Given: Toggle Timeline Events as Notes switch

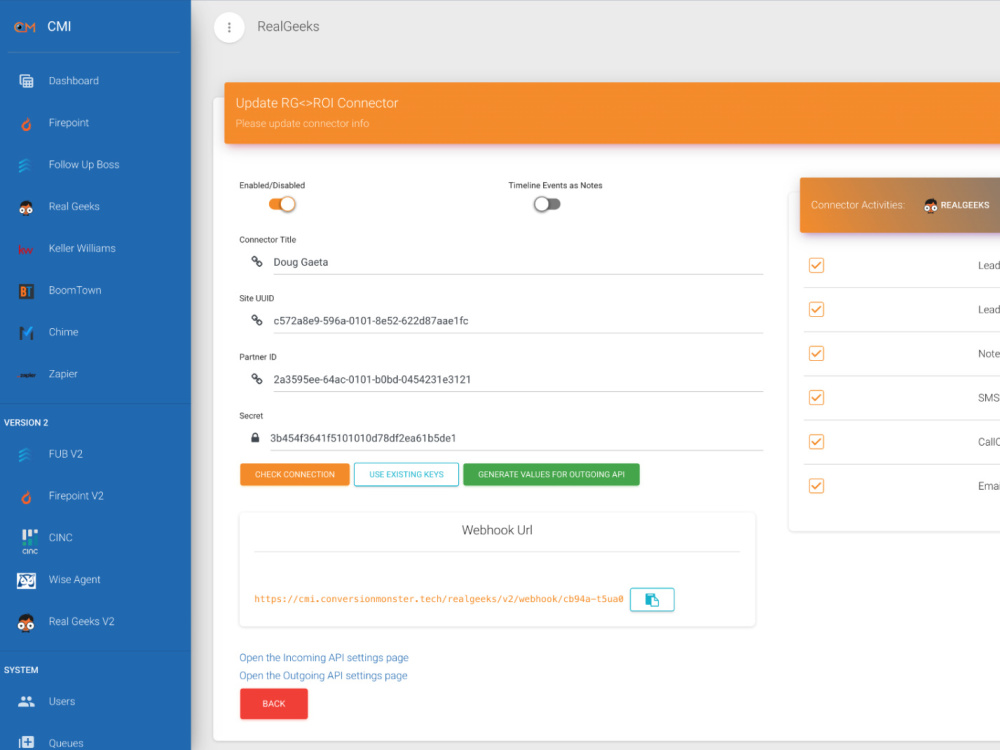Looking at the screenshot, I should click(x=547, y=204).
